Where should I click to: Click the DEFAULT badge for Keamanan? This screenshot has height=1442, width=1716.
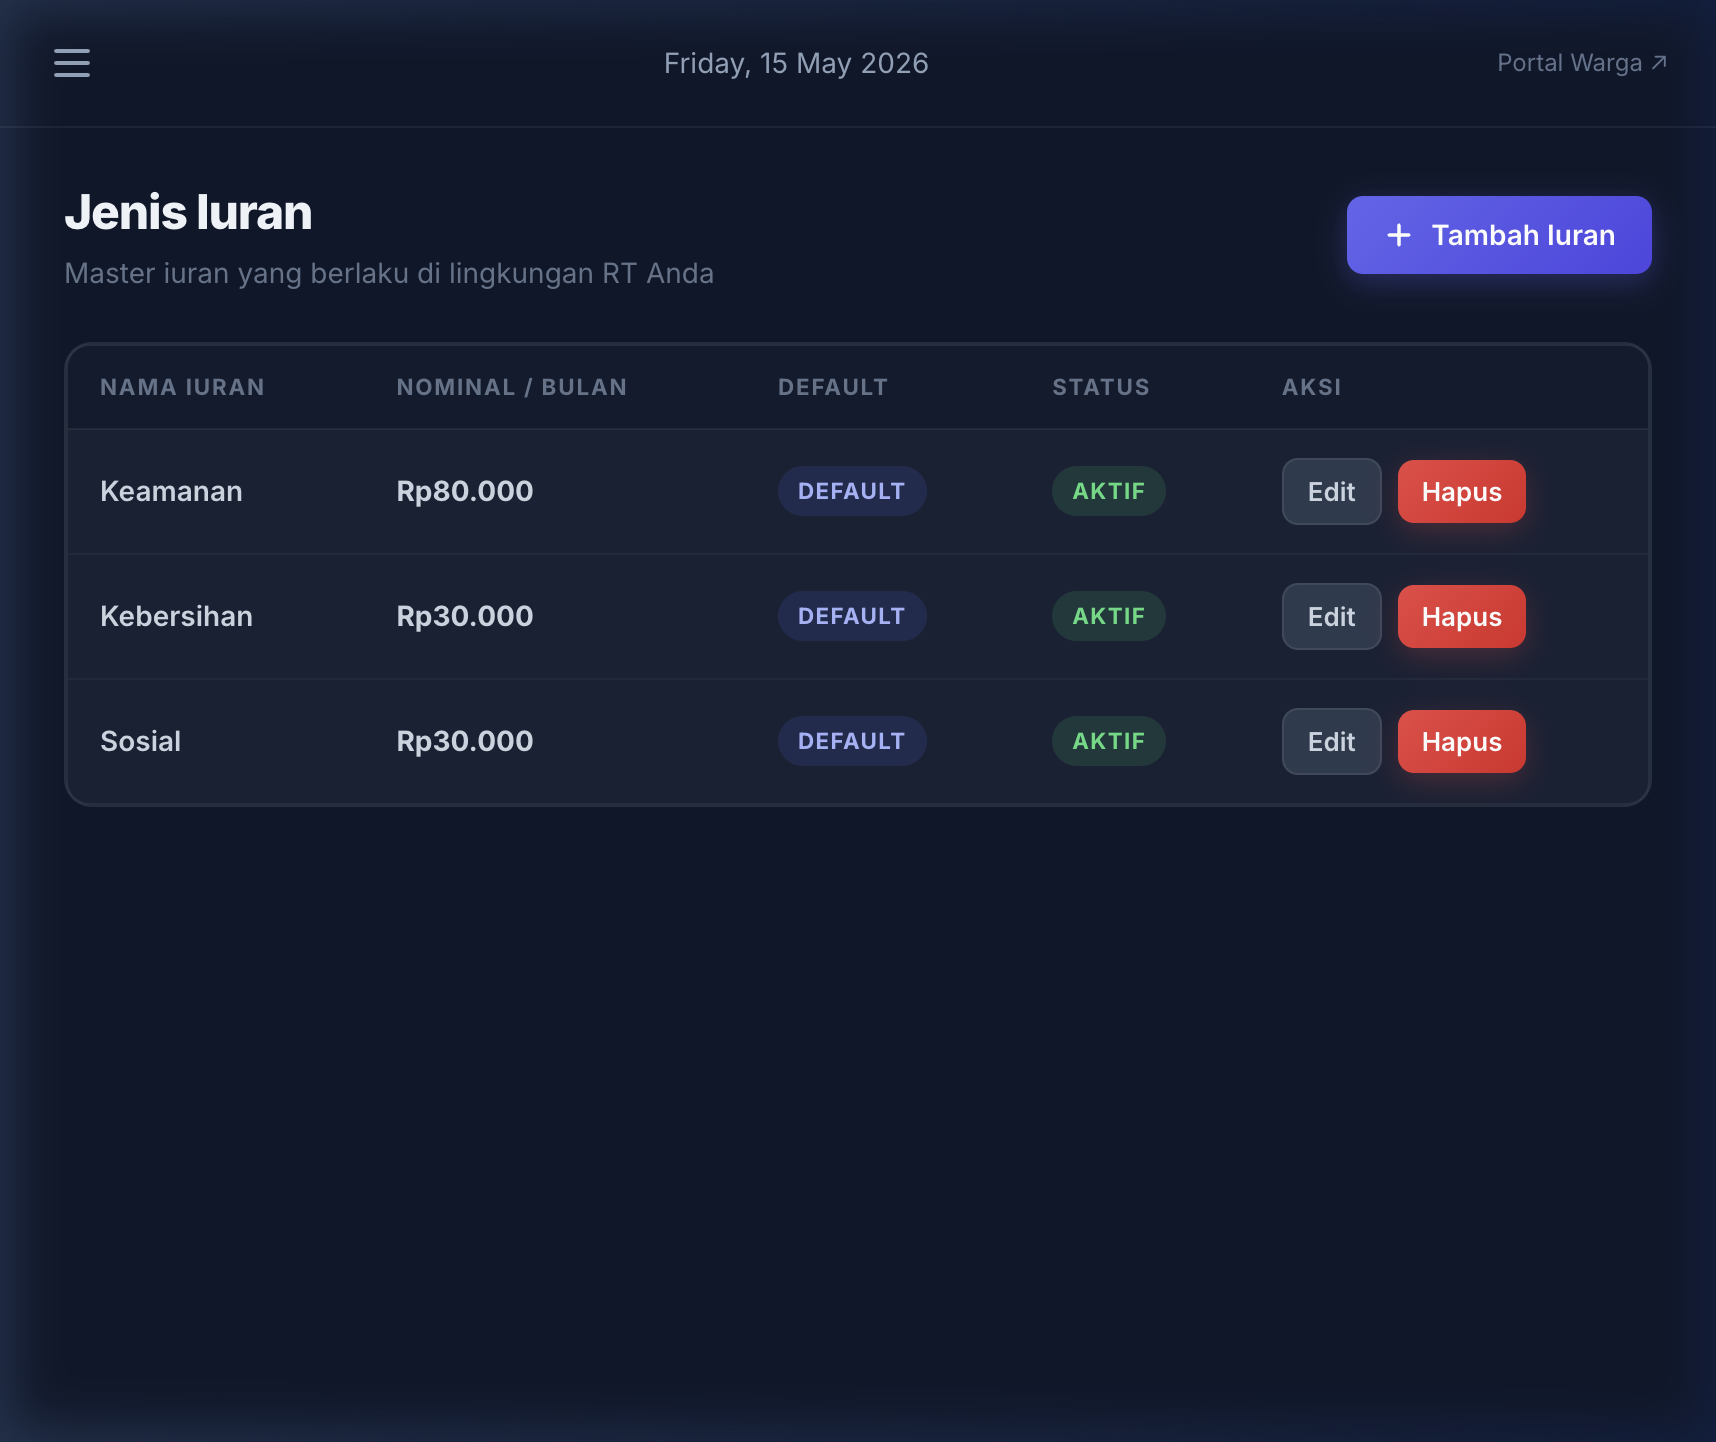(852, 491)
